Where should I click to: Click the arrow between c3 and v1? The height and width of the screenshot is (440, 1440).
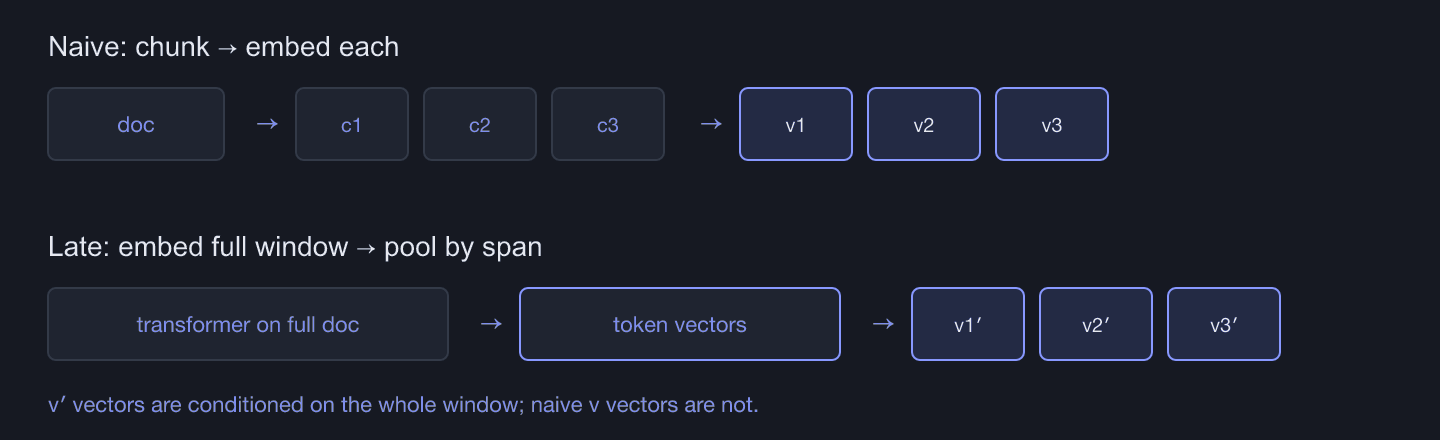(x=710, y=124)
